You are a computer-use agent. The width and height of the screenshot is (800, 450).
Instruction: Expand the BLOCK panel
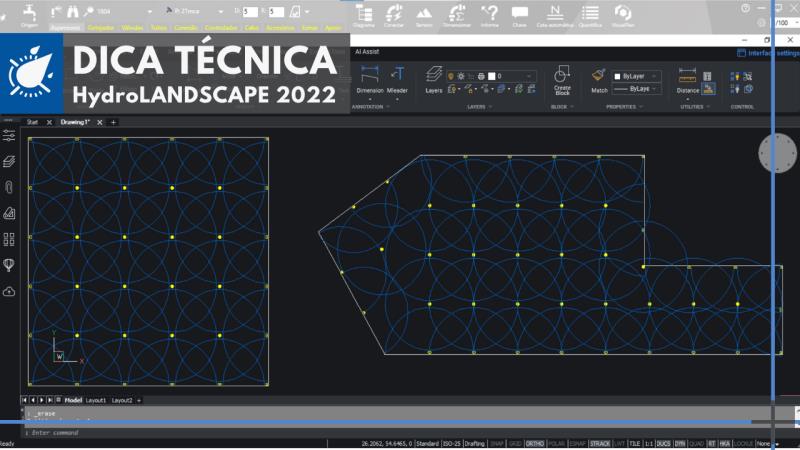[x=562, y=107]
